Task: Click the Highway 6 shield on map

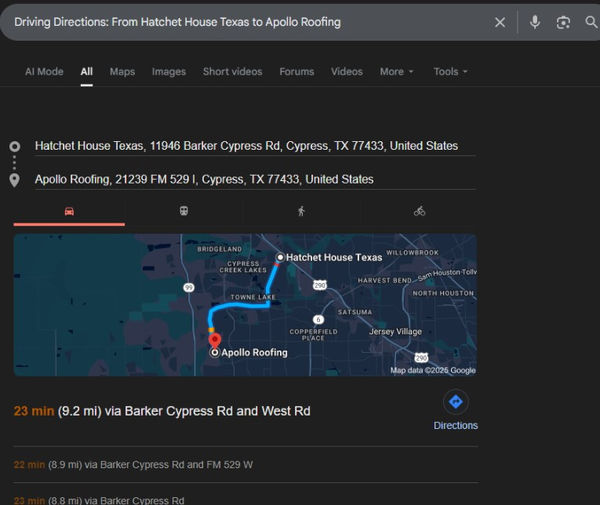Action: (318, 319)
